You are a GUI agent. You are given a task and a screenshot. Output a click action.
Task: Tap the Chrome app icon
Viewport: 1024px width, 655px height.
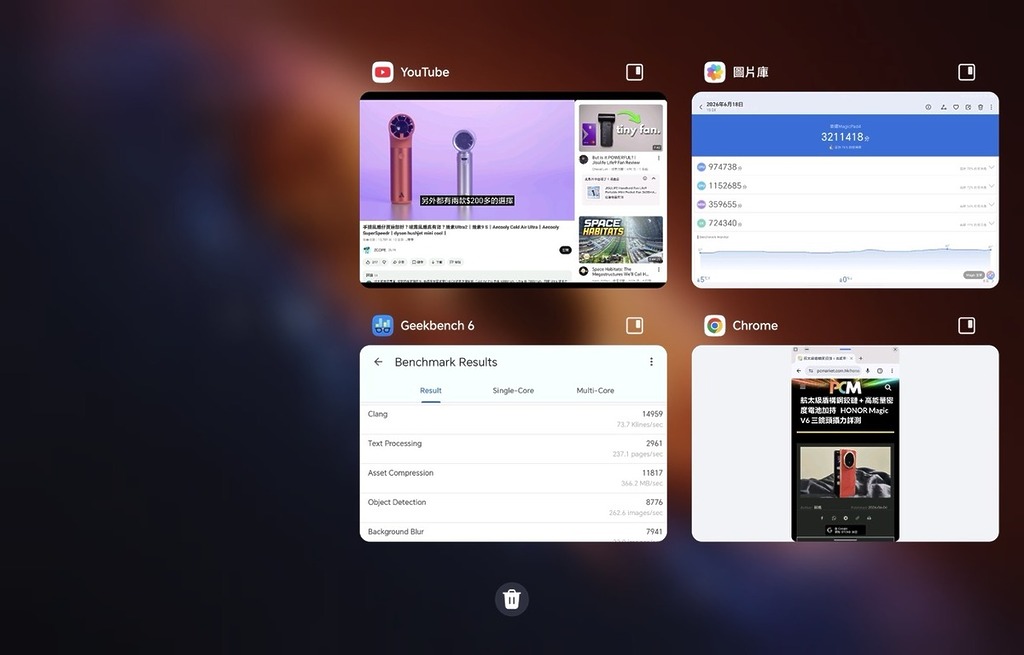point(714,325)
